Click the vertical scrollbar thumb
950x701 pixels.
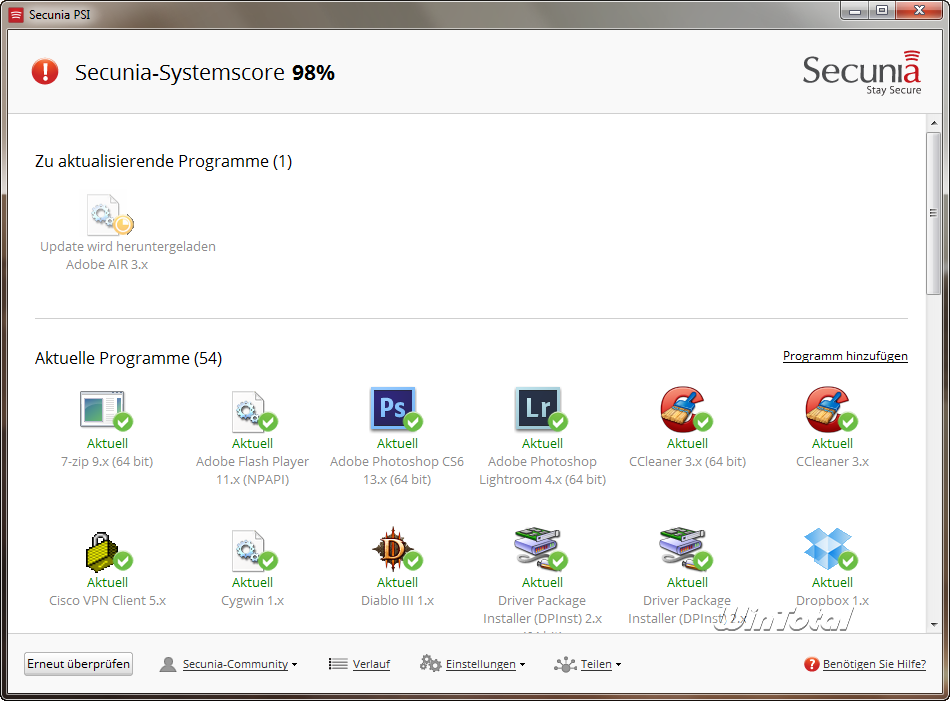933,213
